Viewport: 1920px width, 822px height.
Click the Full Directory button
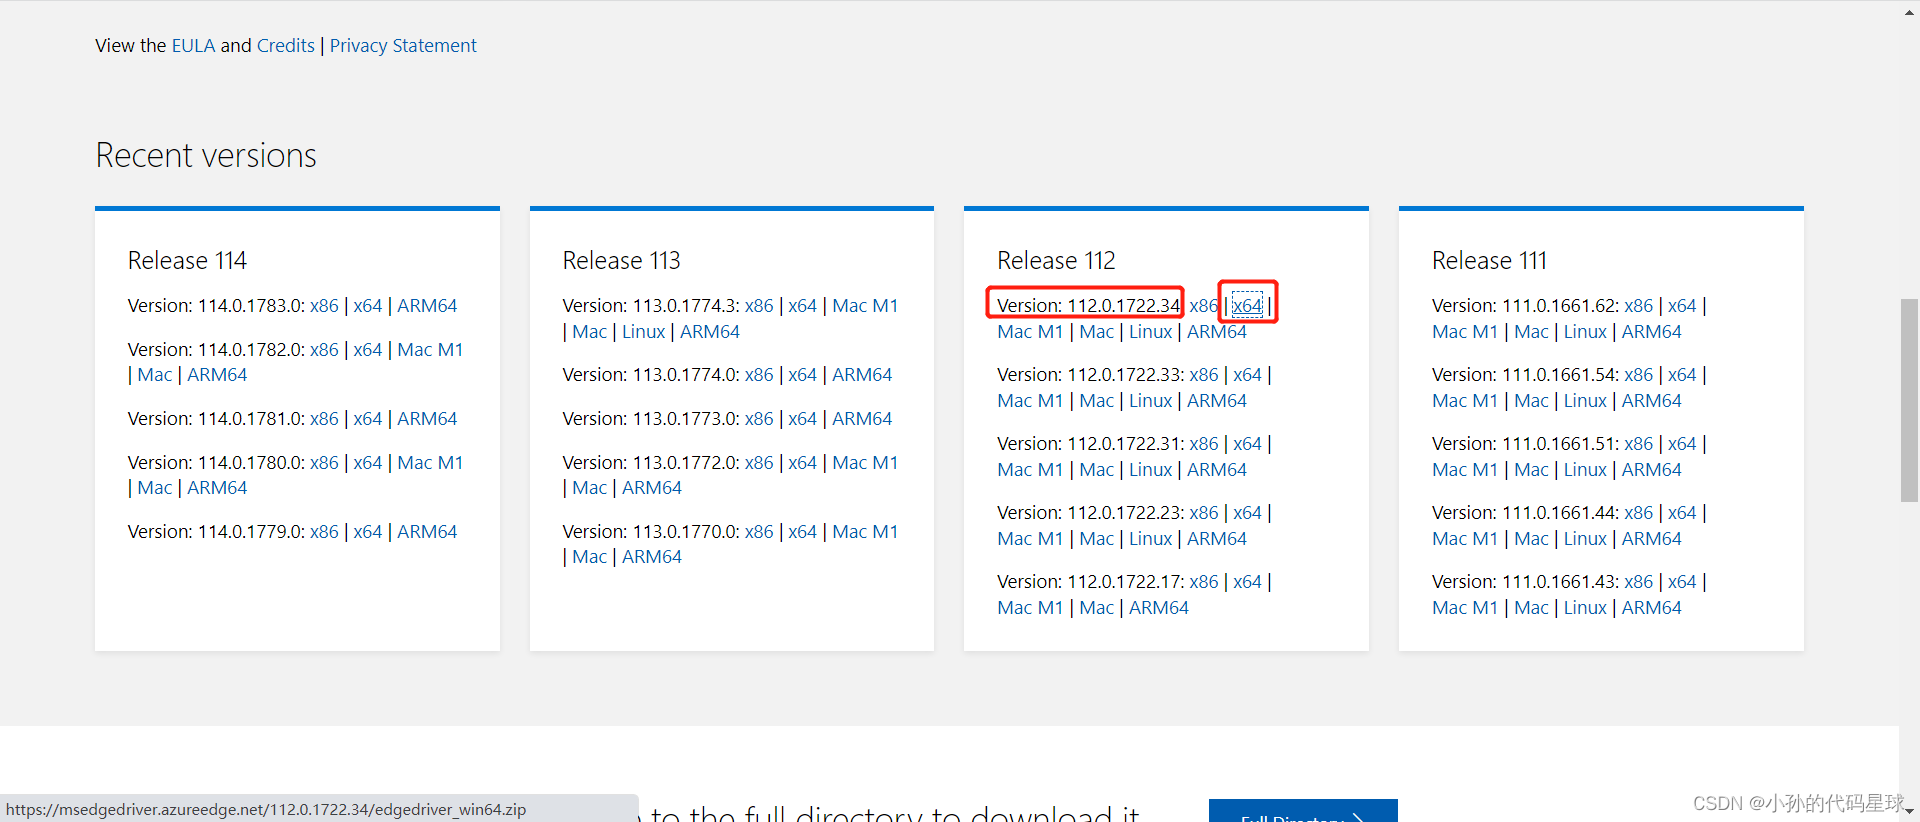[1303, 812]
